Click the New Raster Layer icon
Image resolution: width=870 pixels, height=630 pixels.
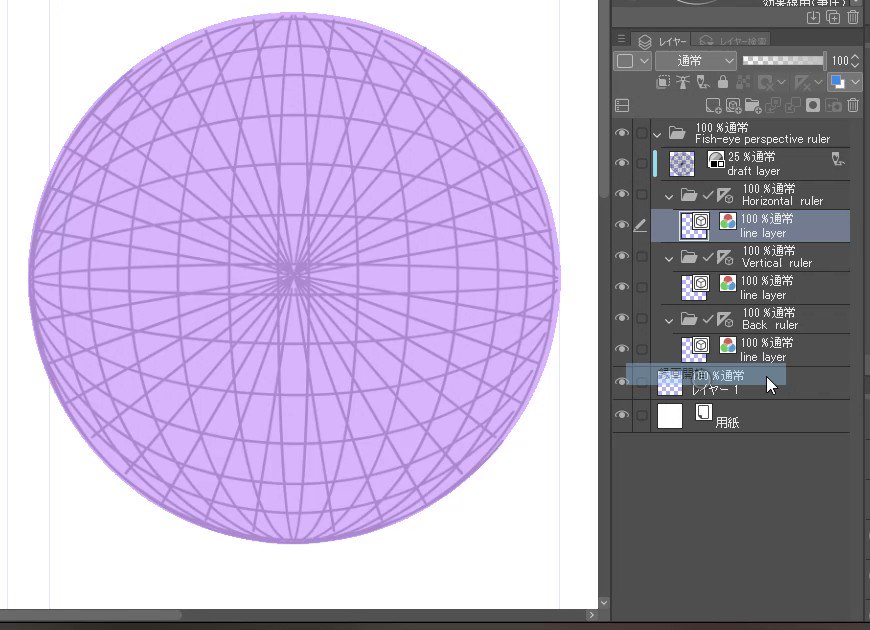tap(713, 105)
